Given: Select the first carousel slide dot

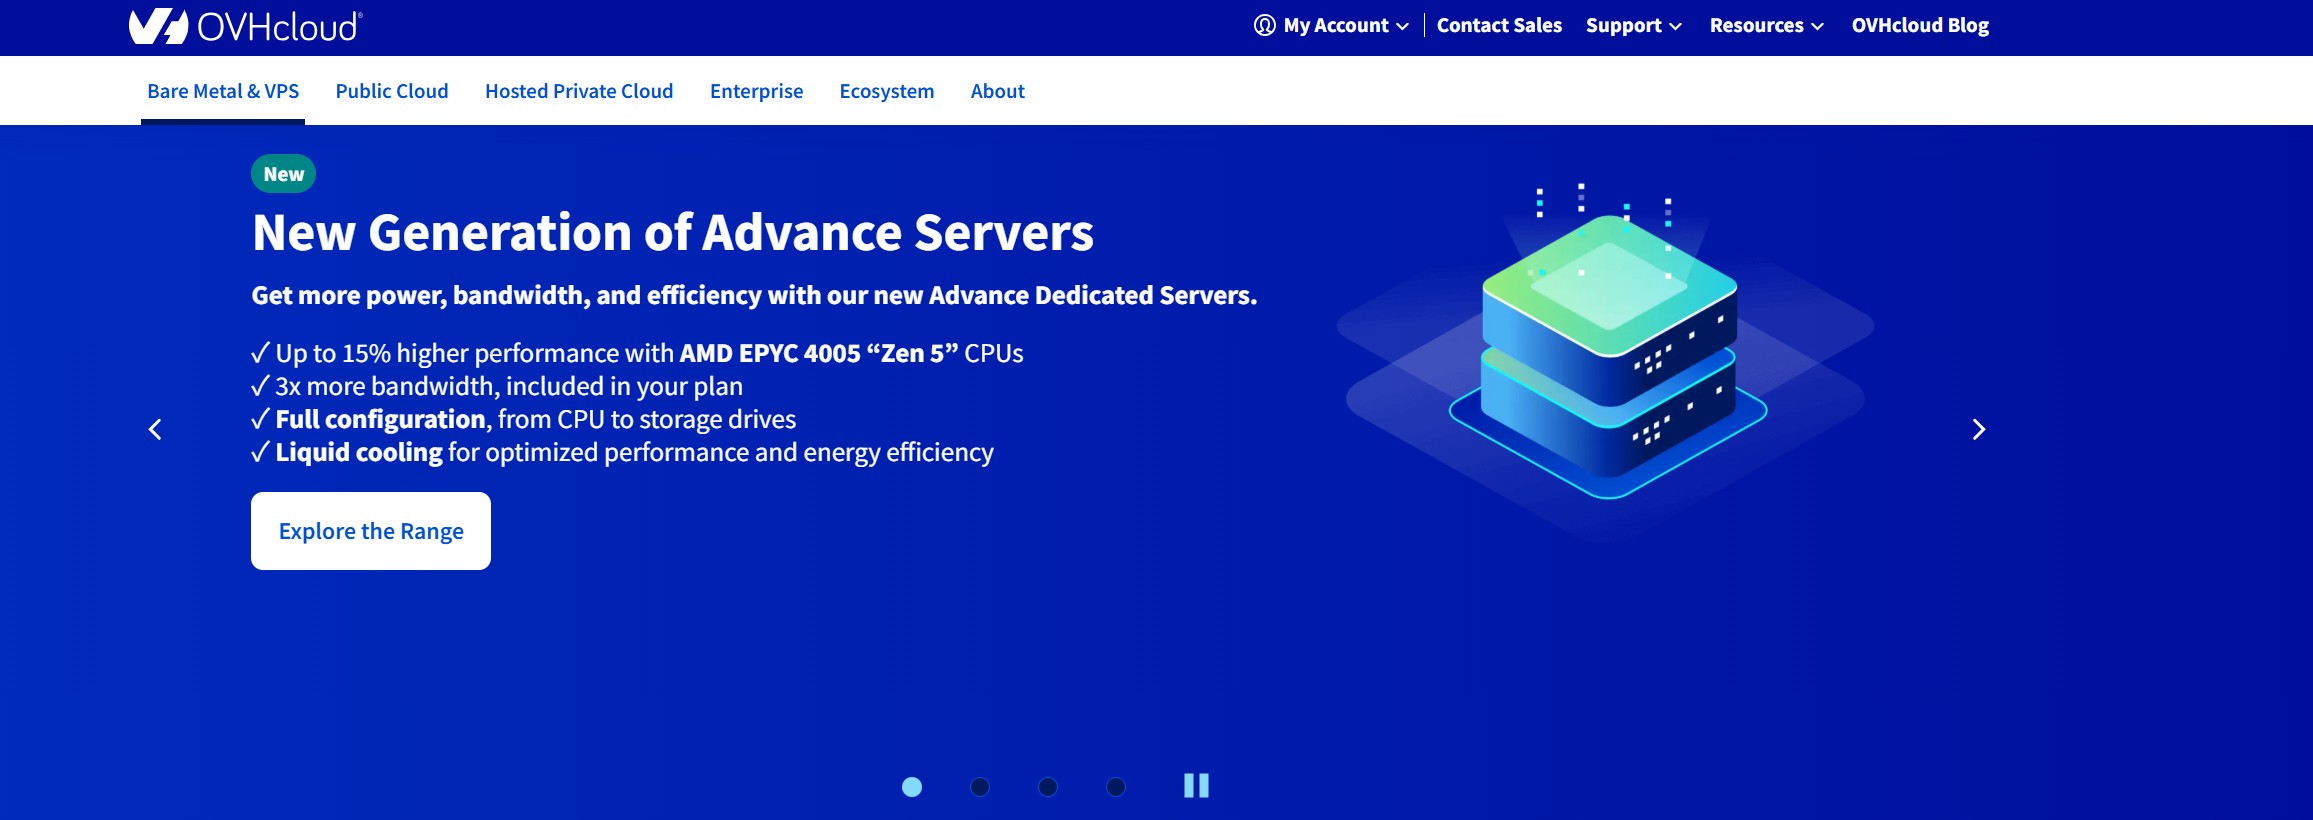Looking at the screenshot, I should point(912,787).
